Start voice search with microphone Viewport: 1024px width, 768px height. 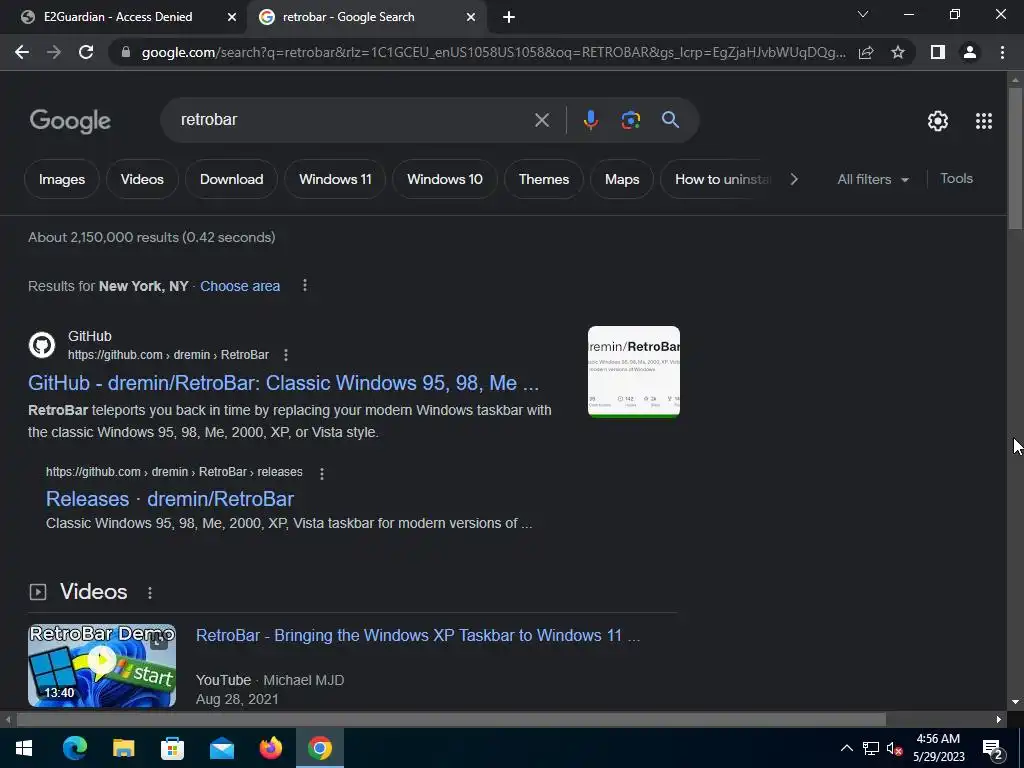tap(590, 120)
